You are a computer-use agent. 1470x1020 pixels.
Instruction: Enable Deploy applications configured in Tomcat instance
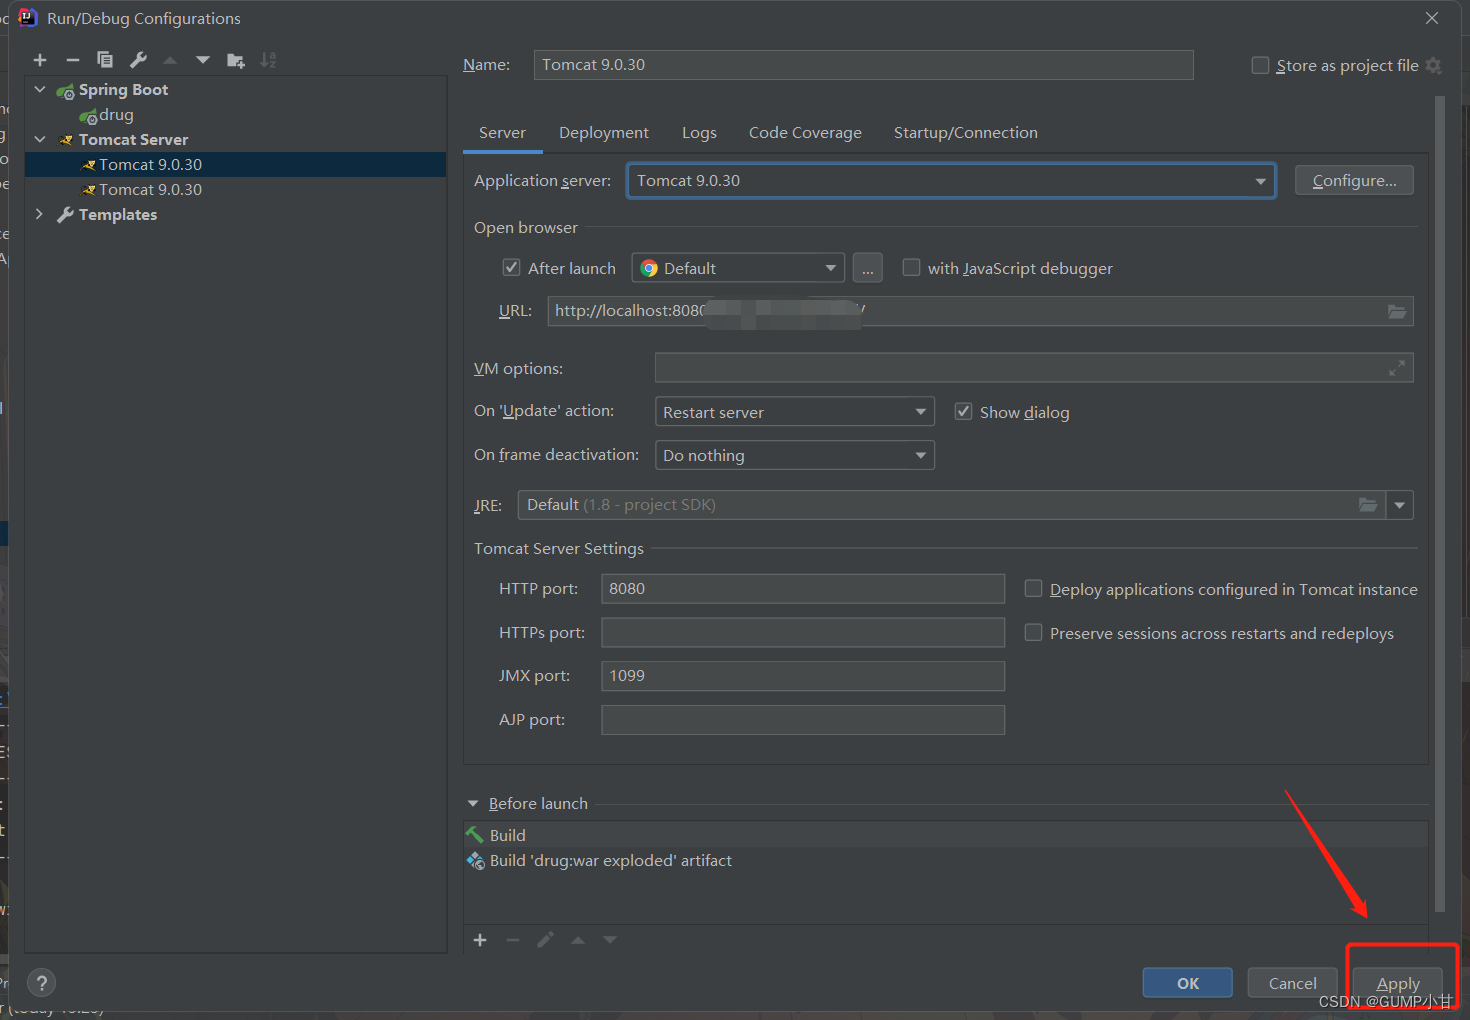[x=1033, y=588]
